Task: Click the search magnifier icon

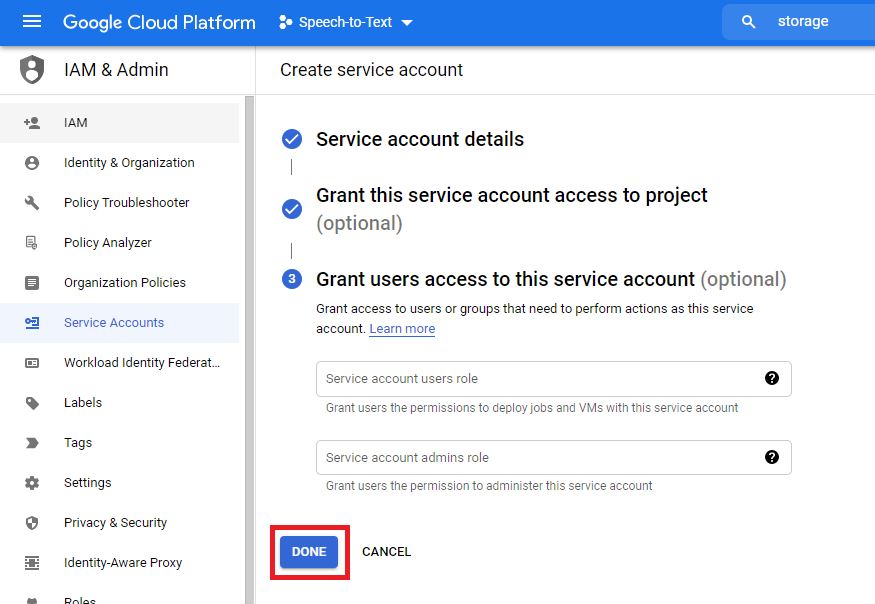Action: 748,22
